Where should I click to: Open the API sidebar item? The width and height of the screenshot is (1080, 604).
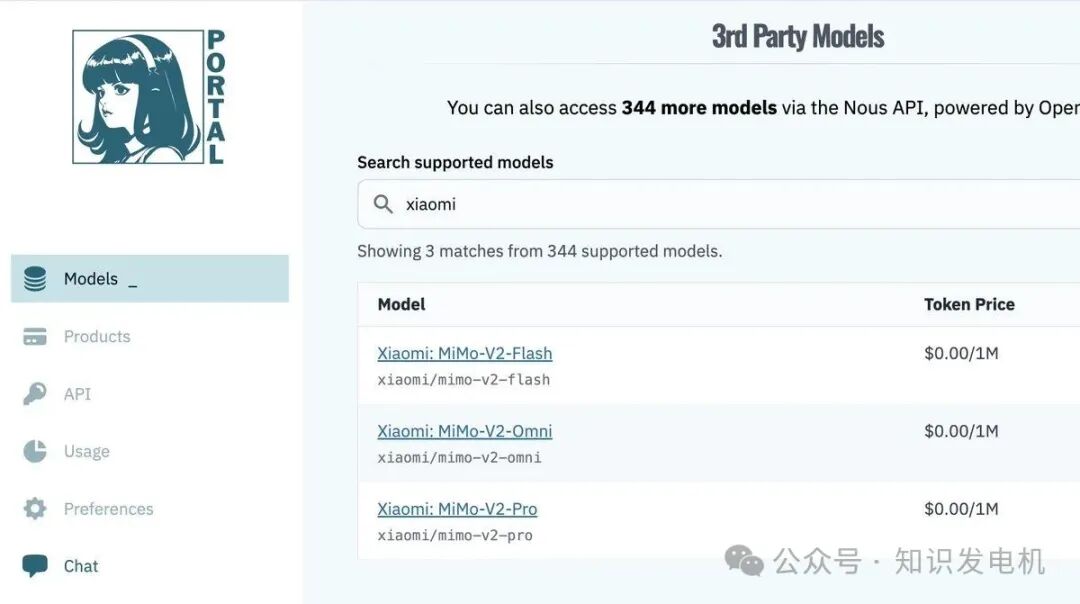pyautogui.click(x=77, y=394)
